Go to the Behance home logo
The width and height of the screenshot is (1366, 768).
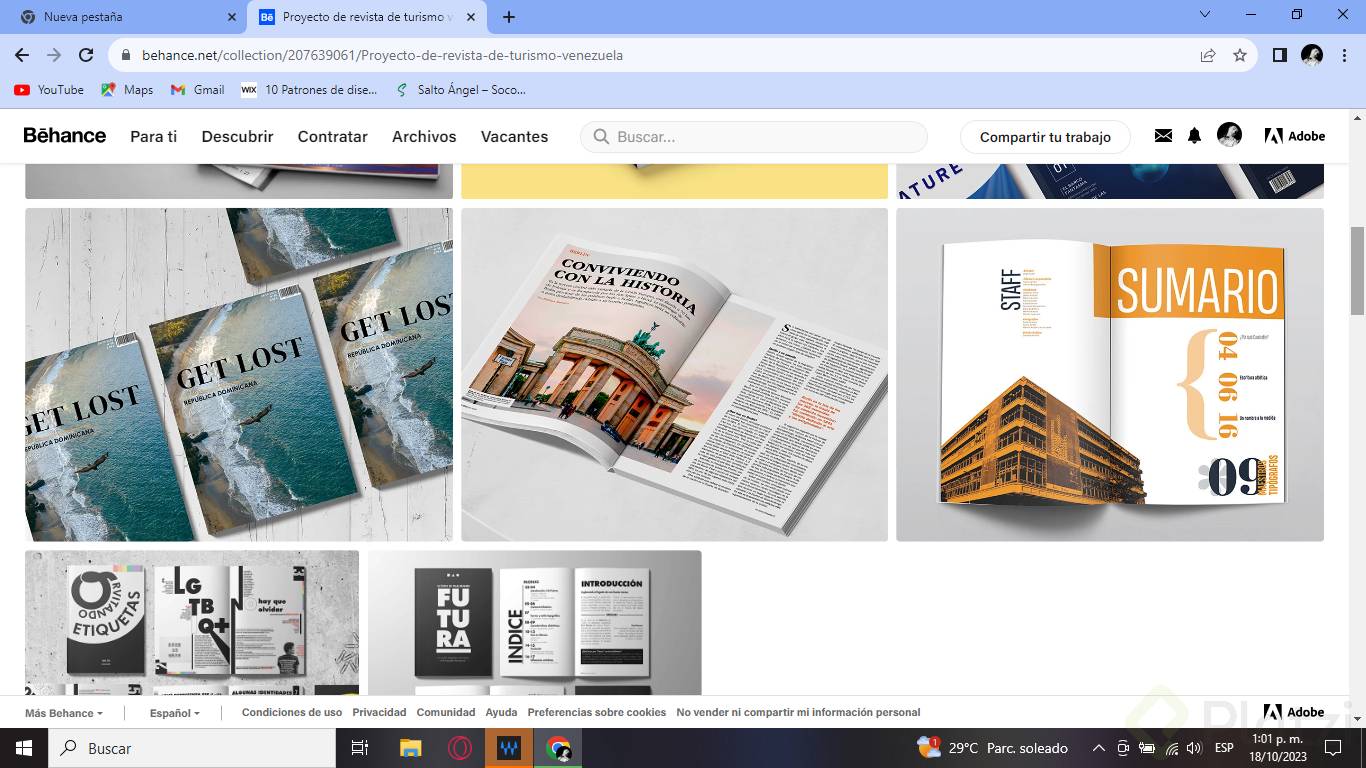pos(65,136)
